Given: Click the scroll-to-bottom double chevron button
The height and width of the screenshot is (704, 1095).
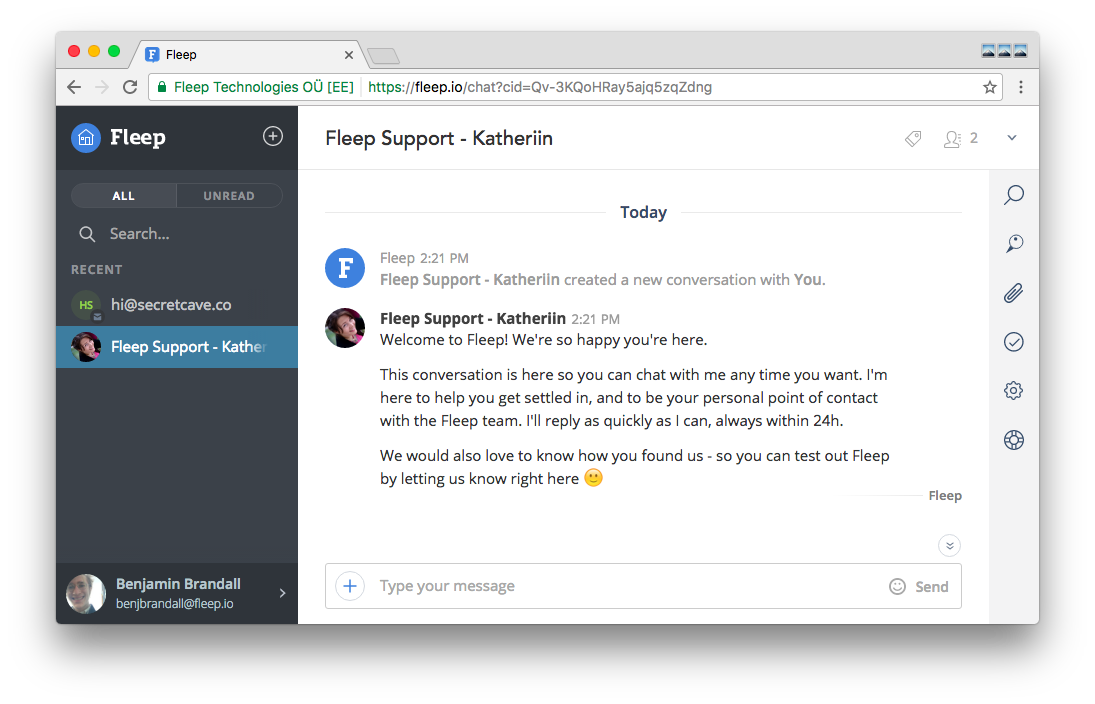Looking at the screenshot, I should [x=949, y=545].
